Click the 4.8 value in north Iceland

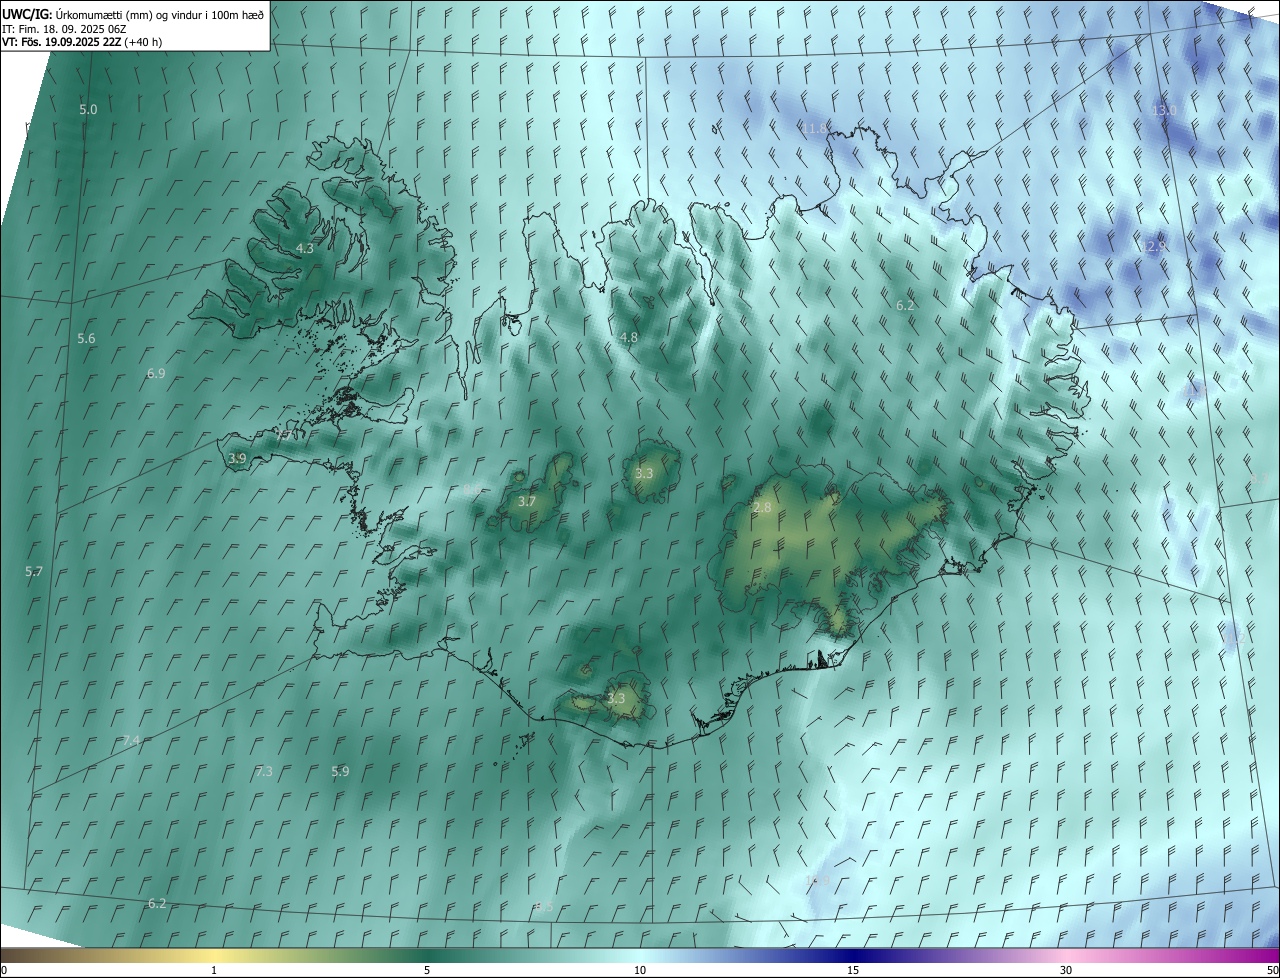point(628,338)
